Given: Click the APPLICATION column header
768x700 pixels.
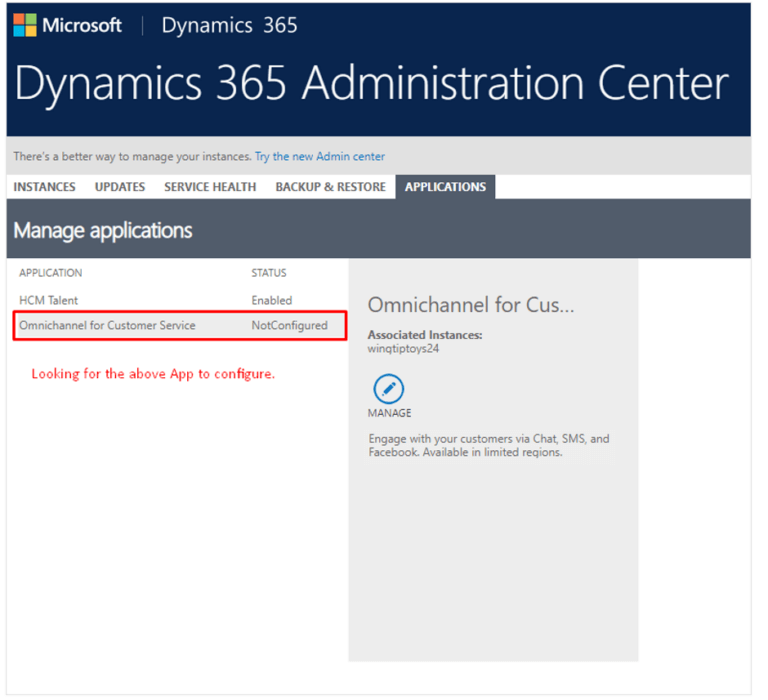Looking at the screenshot, I should pyautogui.click(x=51, y=273).
